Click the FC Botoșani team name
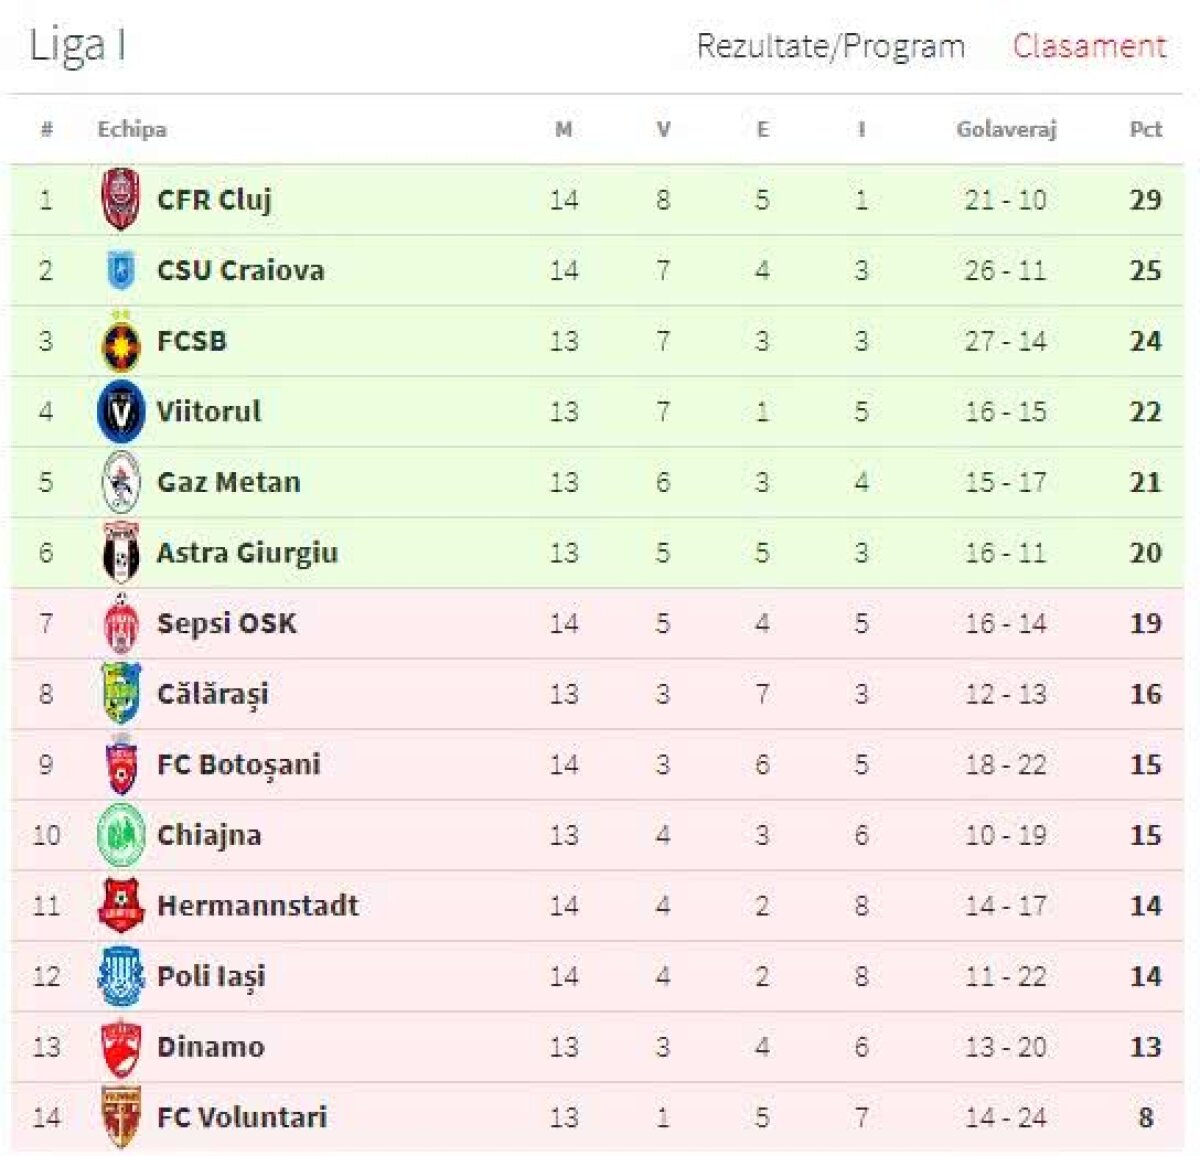 click(x=240, y=764)
